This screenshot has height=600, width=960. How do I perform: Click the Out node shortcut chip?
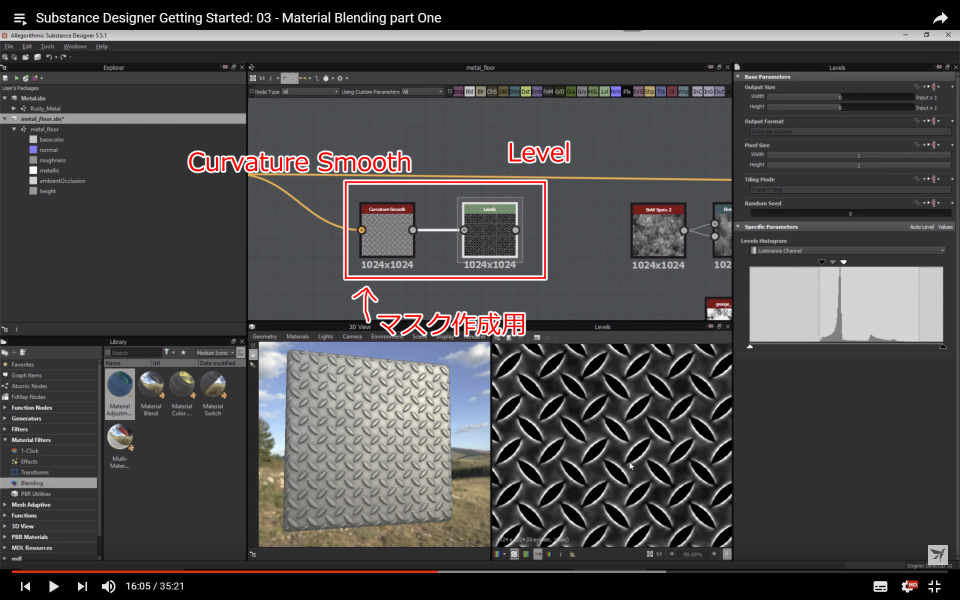coord(719,92)
